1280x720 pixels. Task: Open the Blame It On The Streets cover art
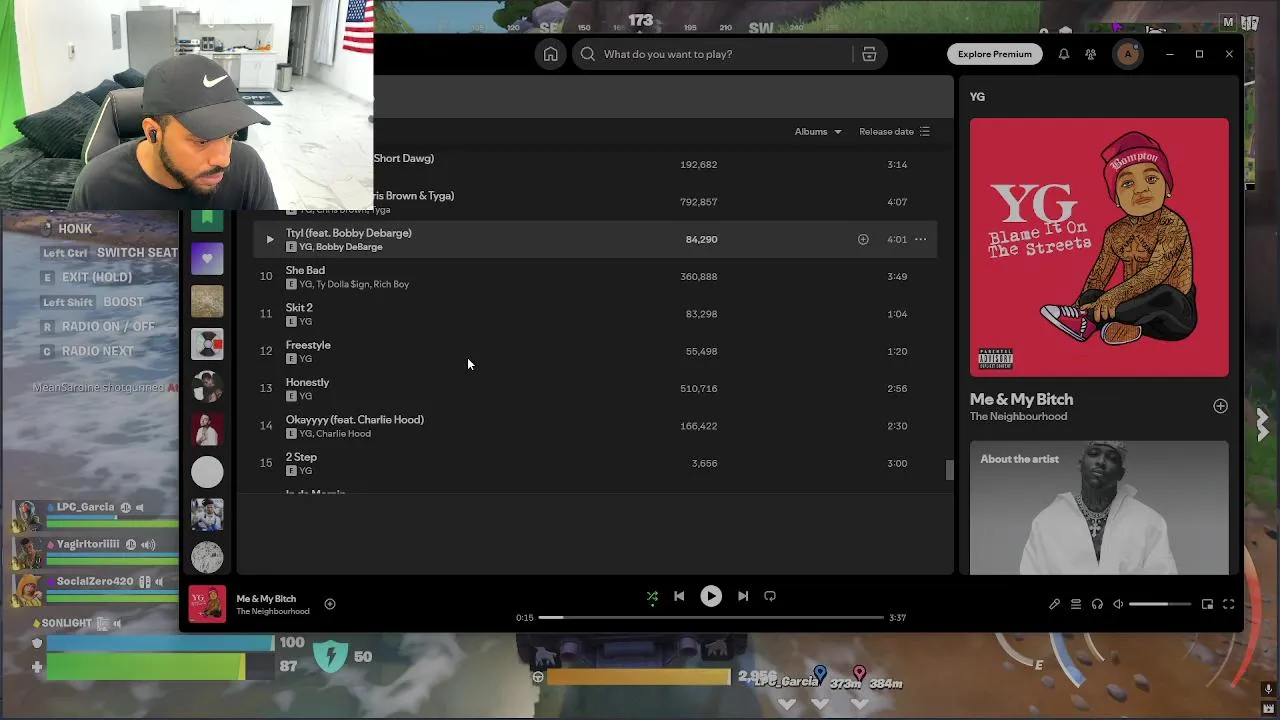1099,247
